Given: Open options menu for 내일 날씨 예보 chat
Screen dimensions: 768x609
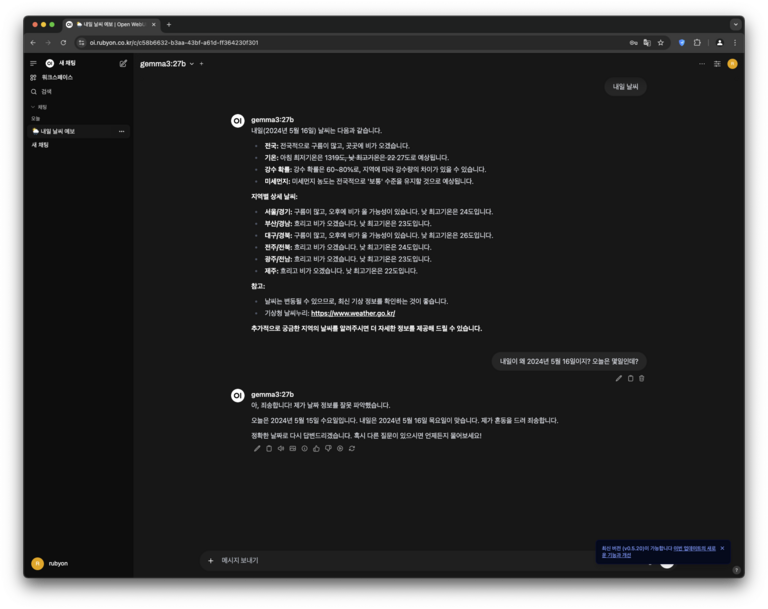Looking at the screenshot, I should click(x=122, y=131).
